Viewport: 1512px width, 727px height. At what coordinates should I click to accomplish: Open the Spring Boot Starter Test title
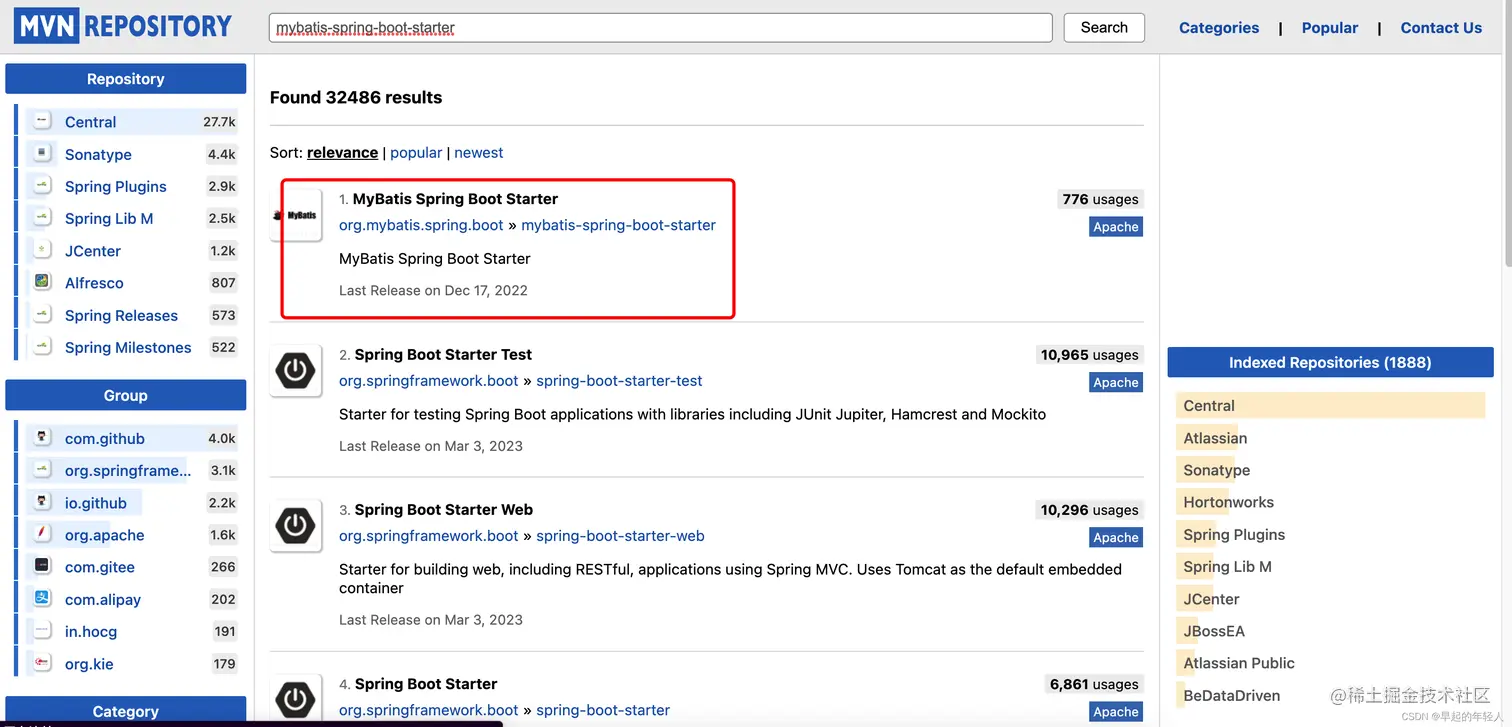[x=443, y=354]
